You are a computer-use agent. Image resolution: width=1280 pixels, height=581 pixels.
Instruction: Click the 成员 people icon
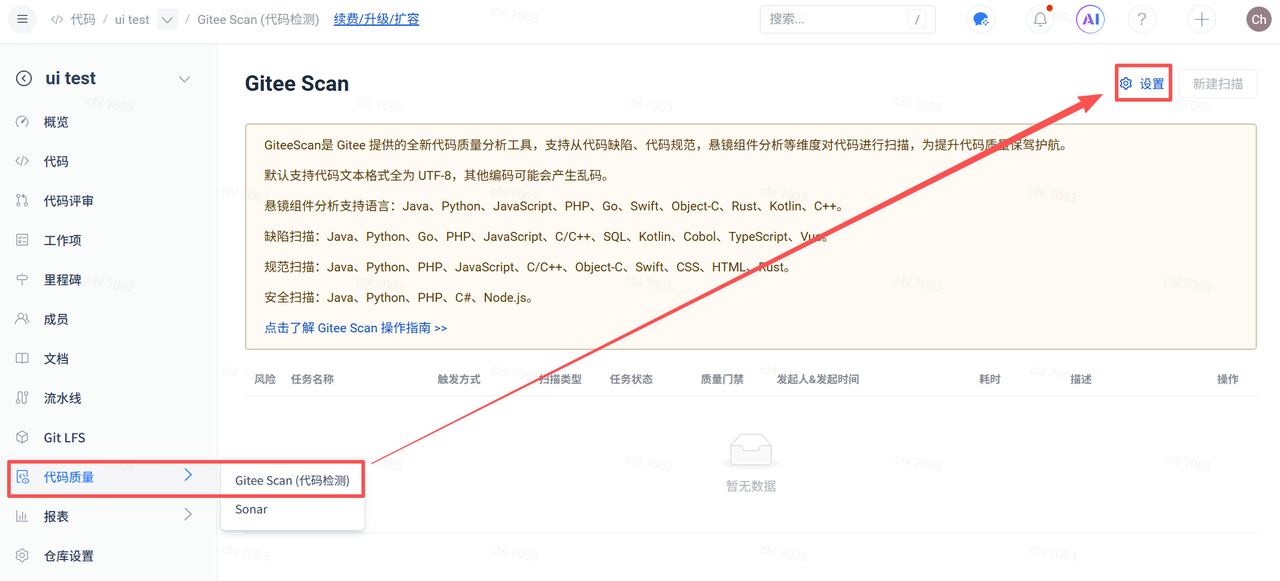click(22, 319)
